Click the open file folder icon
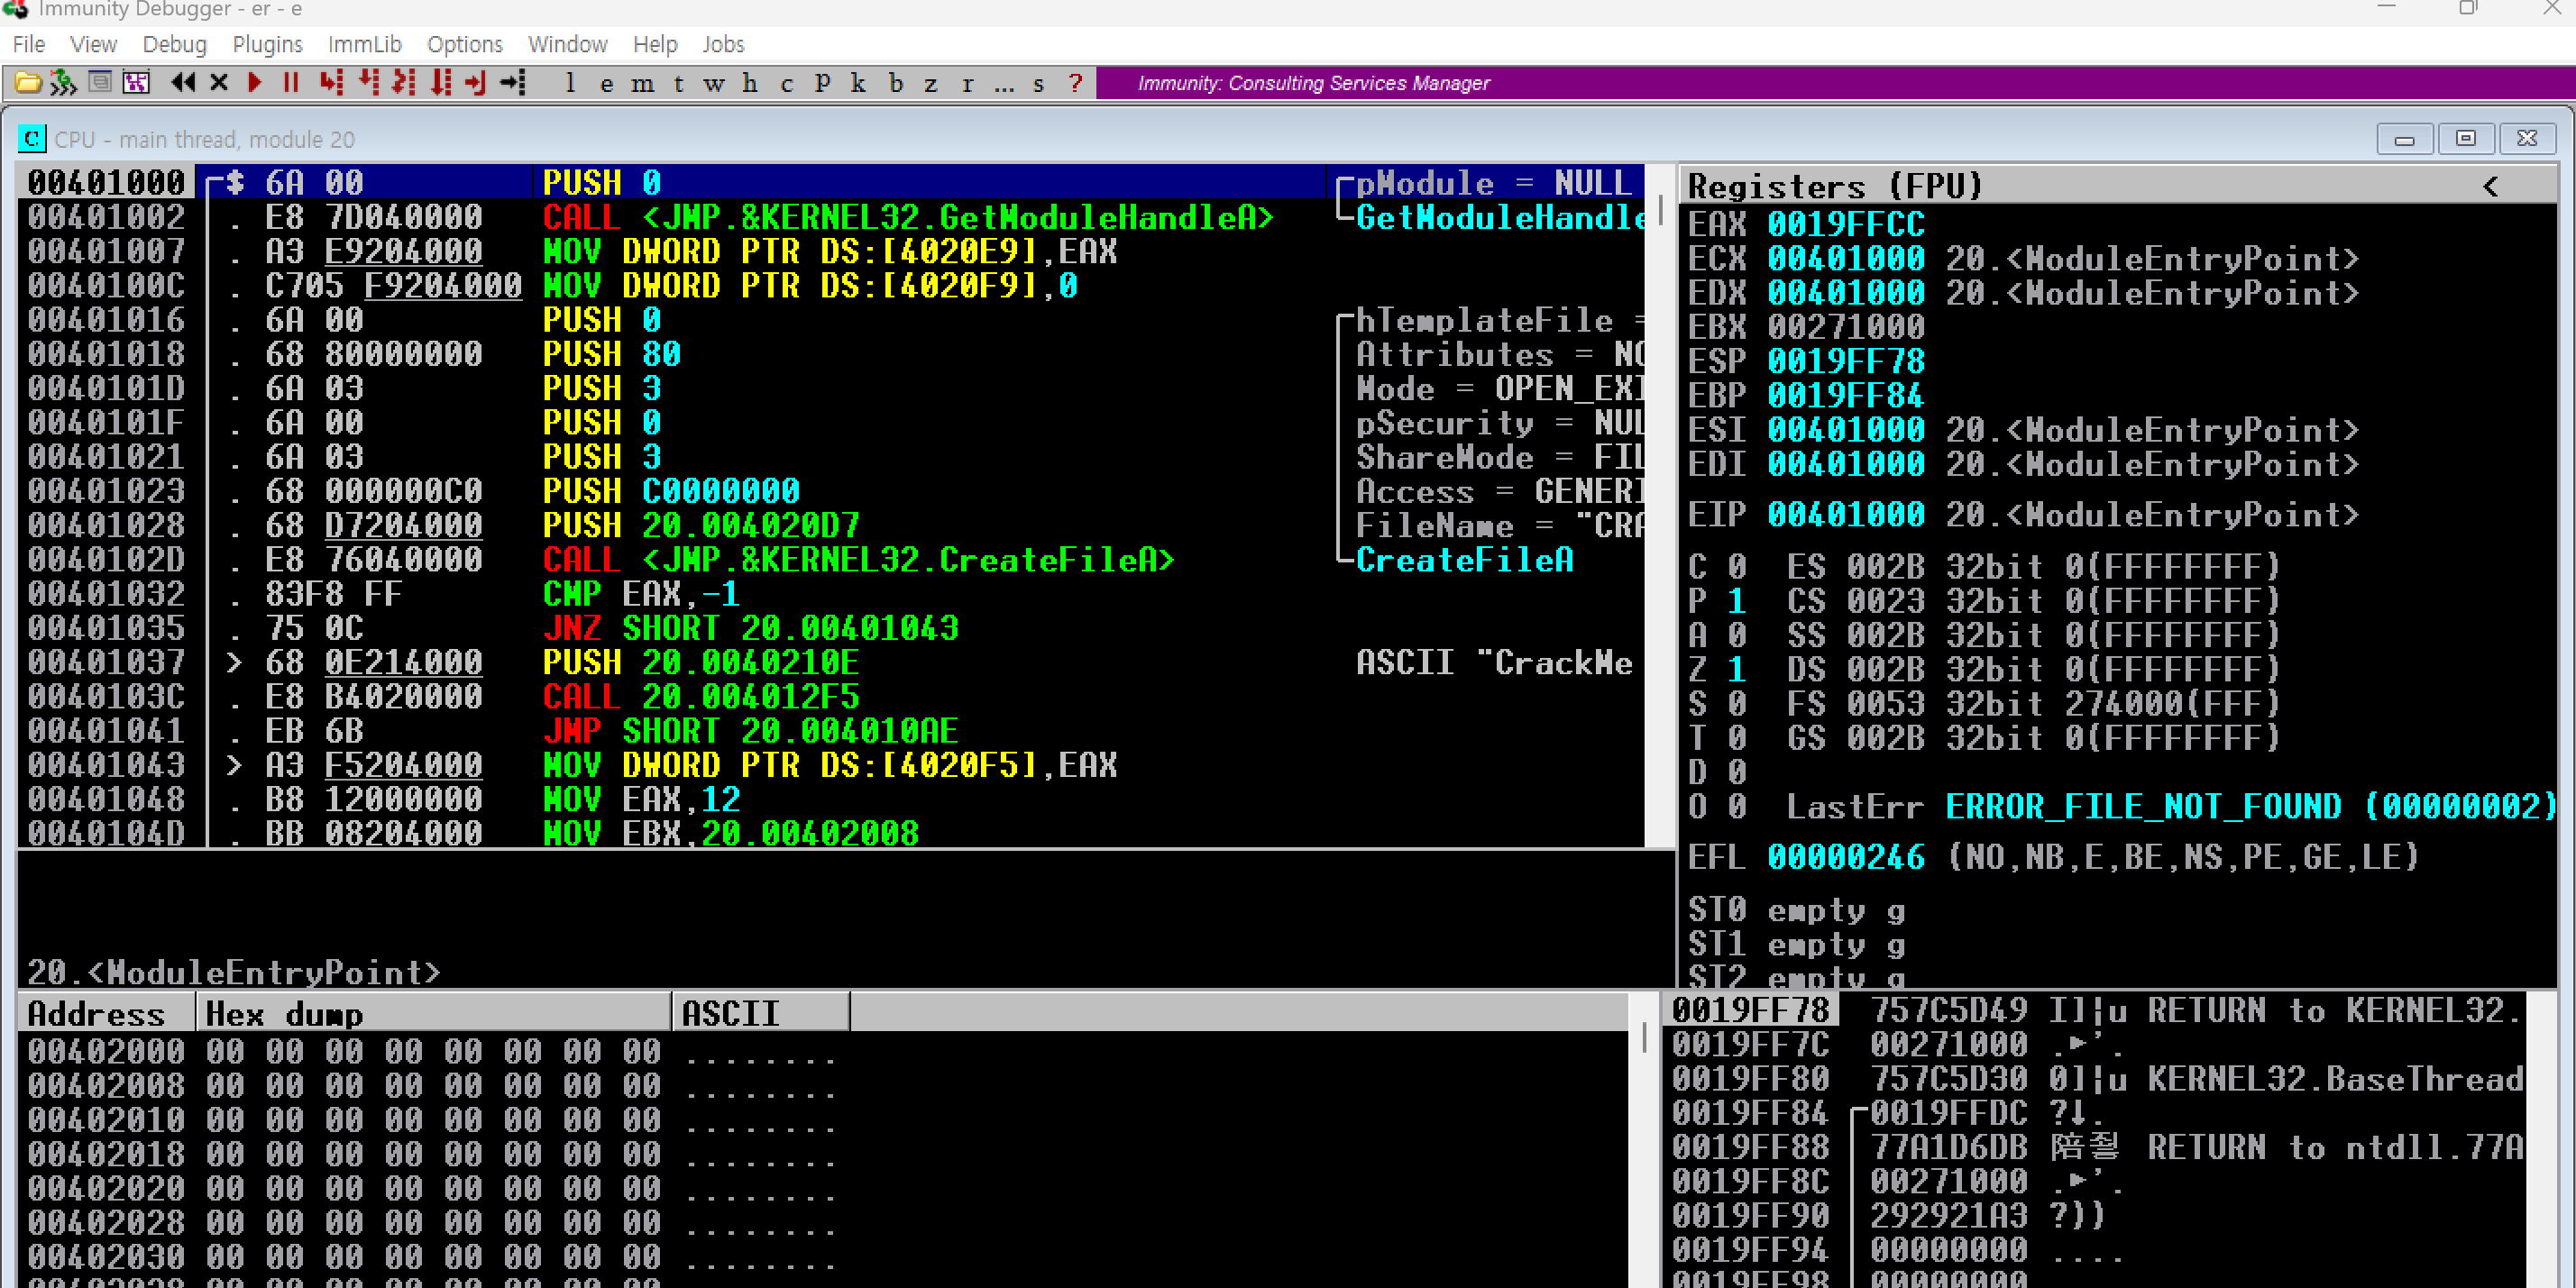This screenshot has height=1288, width=2576. pos(28,83)
